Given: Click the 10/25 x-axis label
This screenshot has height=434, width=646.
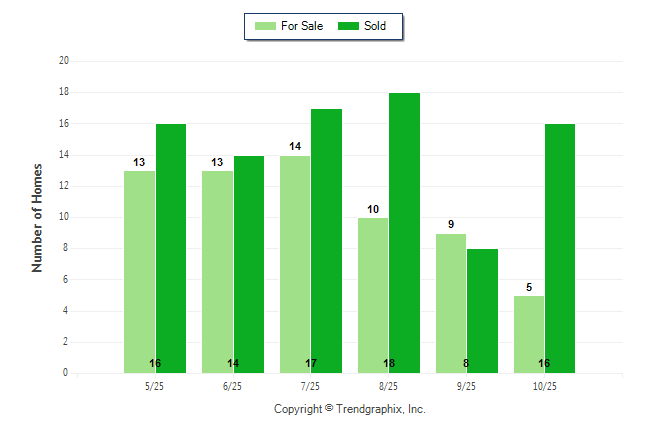Looking at the screenshot, I should [x=545, y=386].
